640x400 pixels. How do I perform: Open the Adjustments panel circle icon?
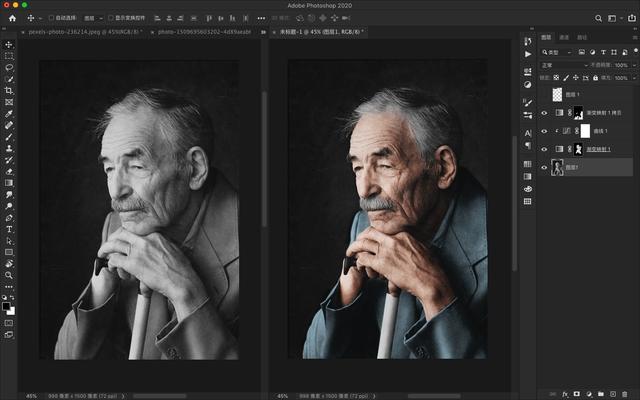[x=528, y=84]
